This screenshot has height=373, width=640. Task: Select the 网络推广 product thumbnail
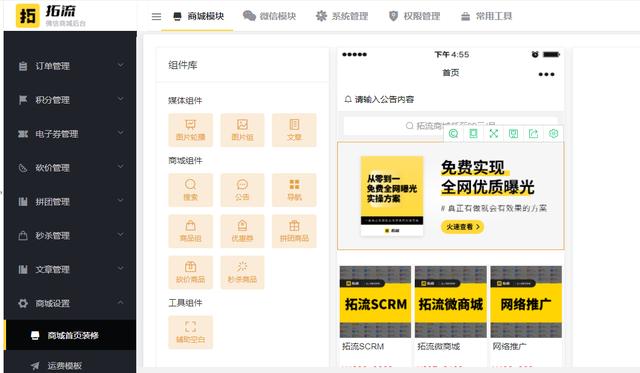click(x=526, y=302)
